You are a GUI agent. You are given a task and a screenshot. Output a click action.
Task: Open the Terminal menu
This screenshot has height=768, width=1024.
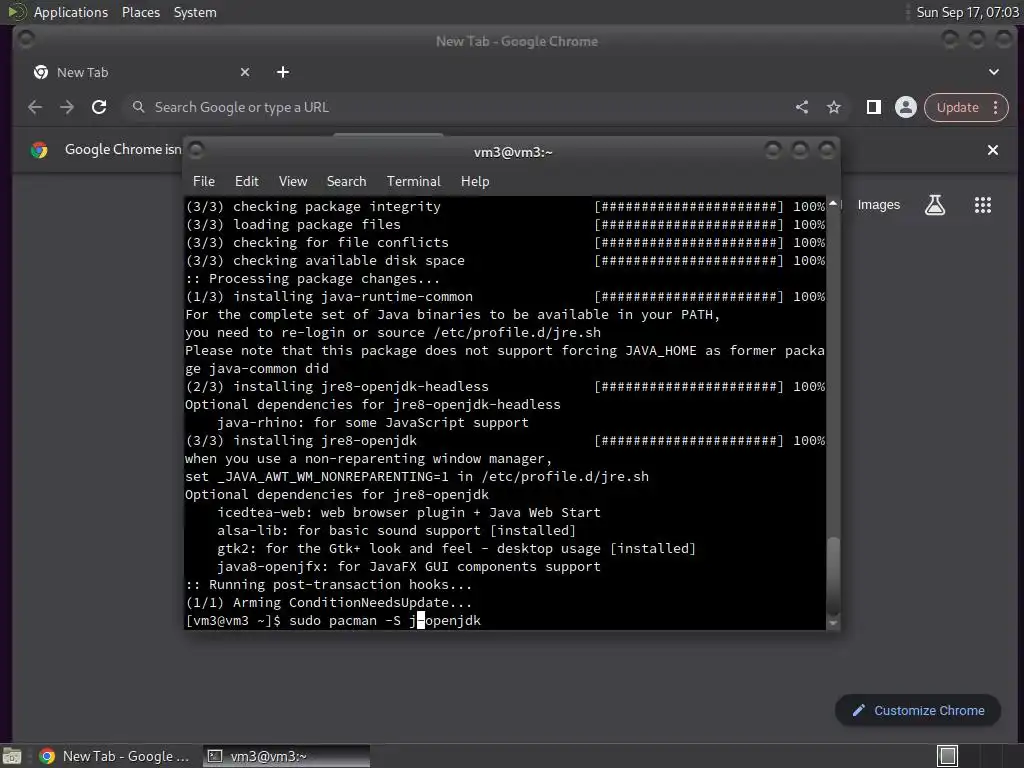[x=413, y=182]
